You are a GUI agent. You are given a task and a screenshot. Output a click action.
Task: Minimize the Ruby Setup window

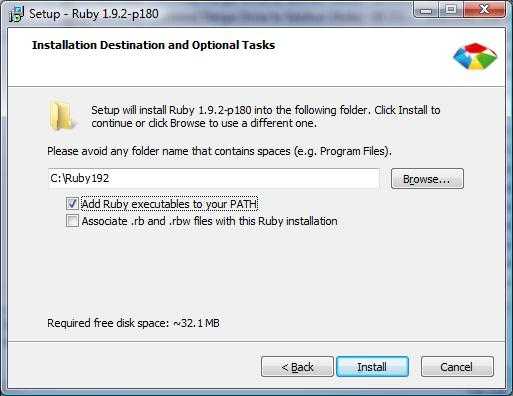(426, 10)
